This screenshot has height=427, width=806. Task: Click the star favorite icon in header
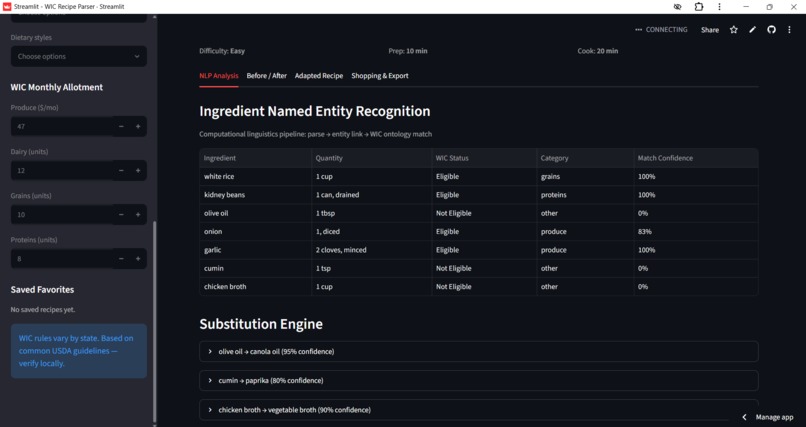[x=734, y=30]
